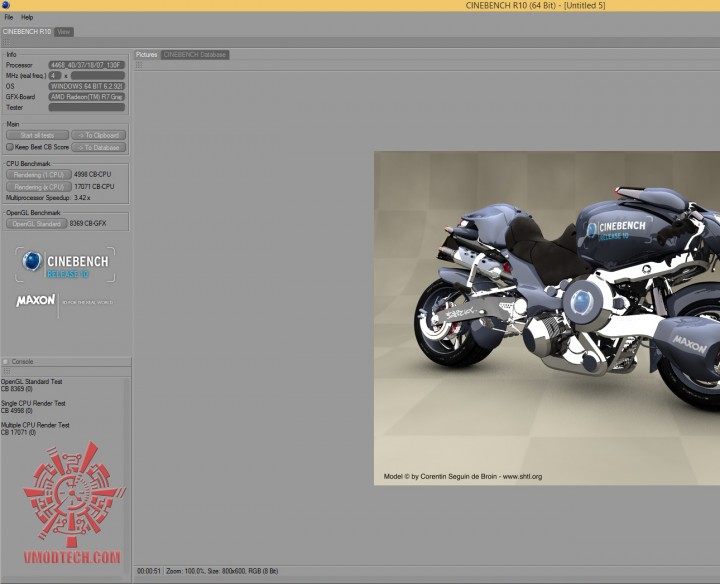
Task: Click the MHz real frequency value field
Action: tap(98, 76)
